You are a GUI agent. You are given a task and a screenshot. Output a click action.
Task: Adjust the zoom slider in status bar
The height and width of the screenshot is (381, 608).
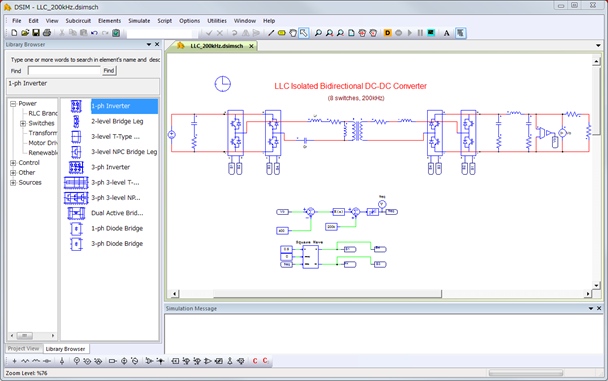pos(525,373)
